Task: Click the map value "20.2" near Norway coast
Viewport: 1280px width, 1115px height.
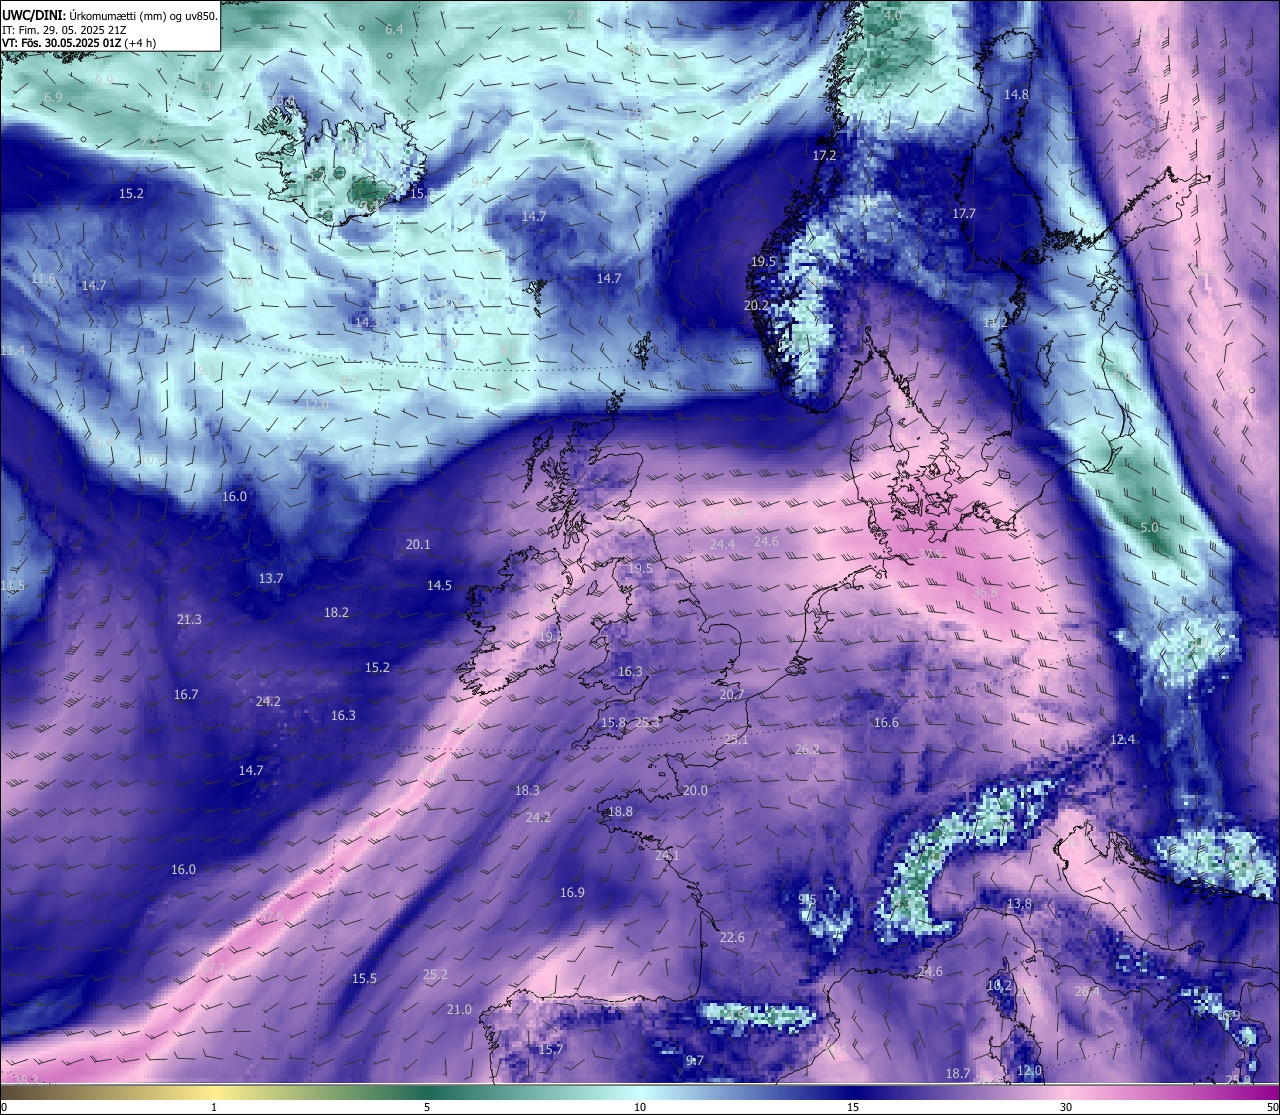Action: 756,305
